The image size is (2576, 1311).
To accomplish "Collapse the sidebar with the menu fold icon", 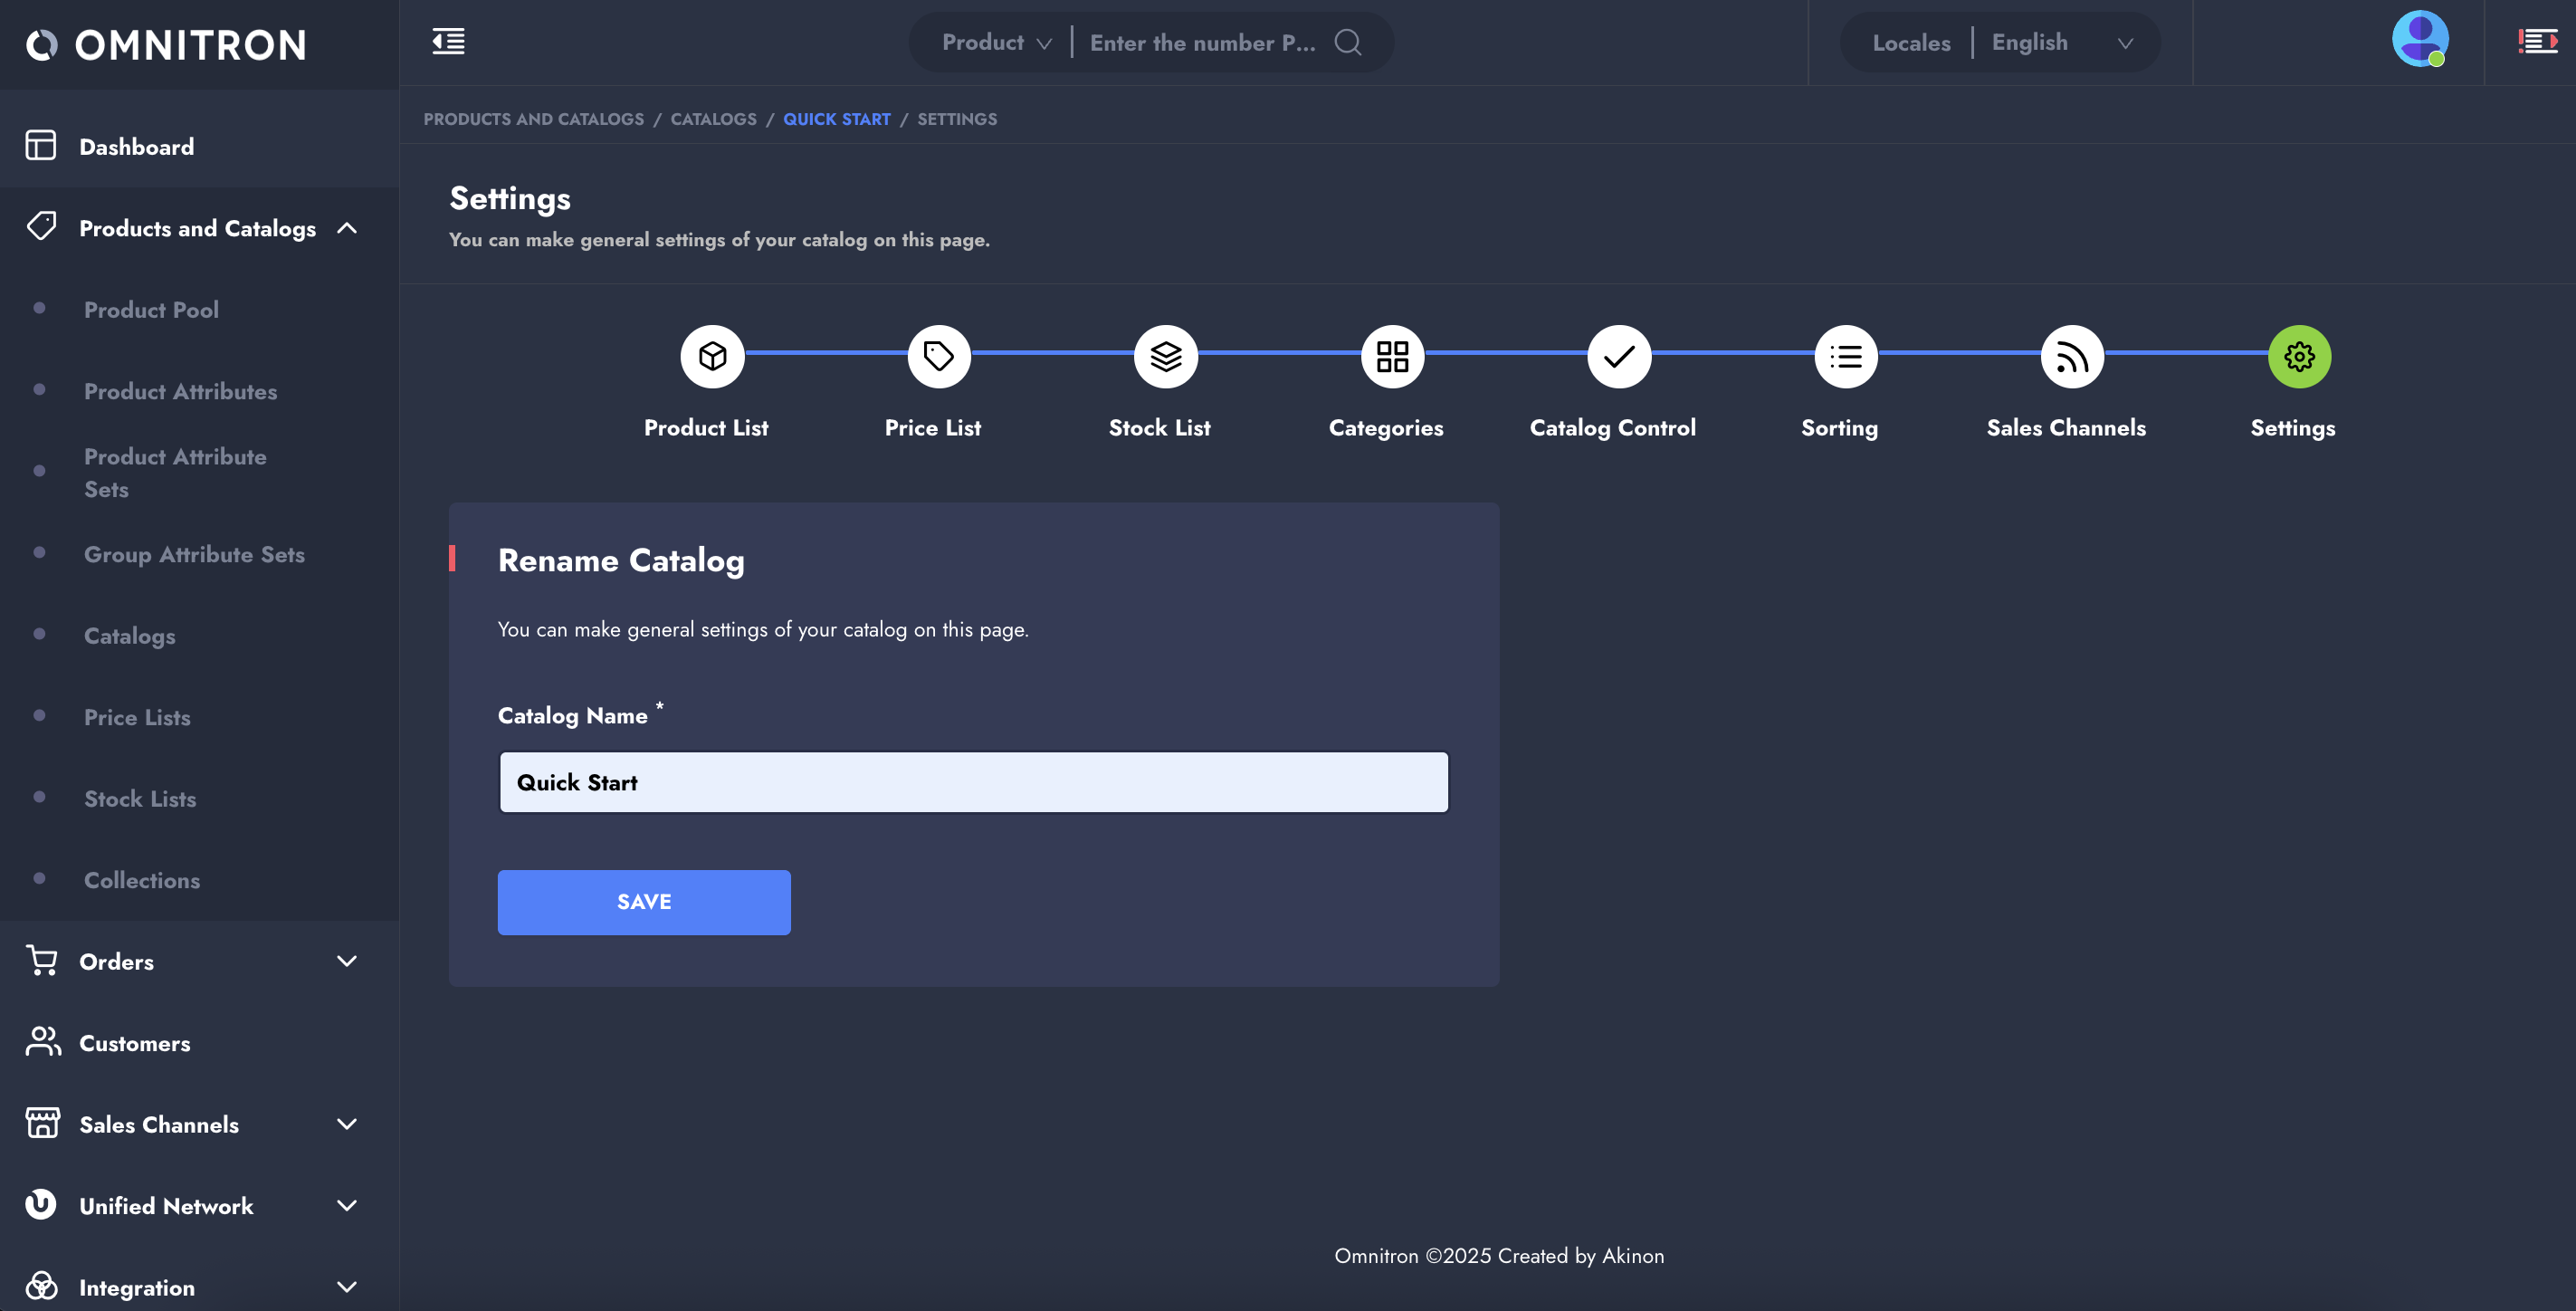I will click(448, 42).
